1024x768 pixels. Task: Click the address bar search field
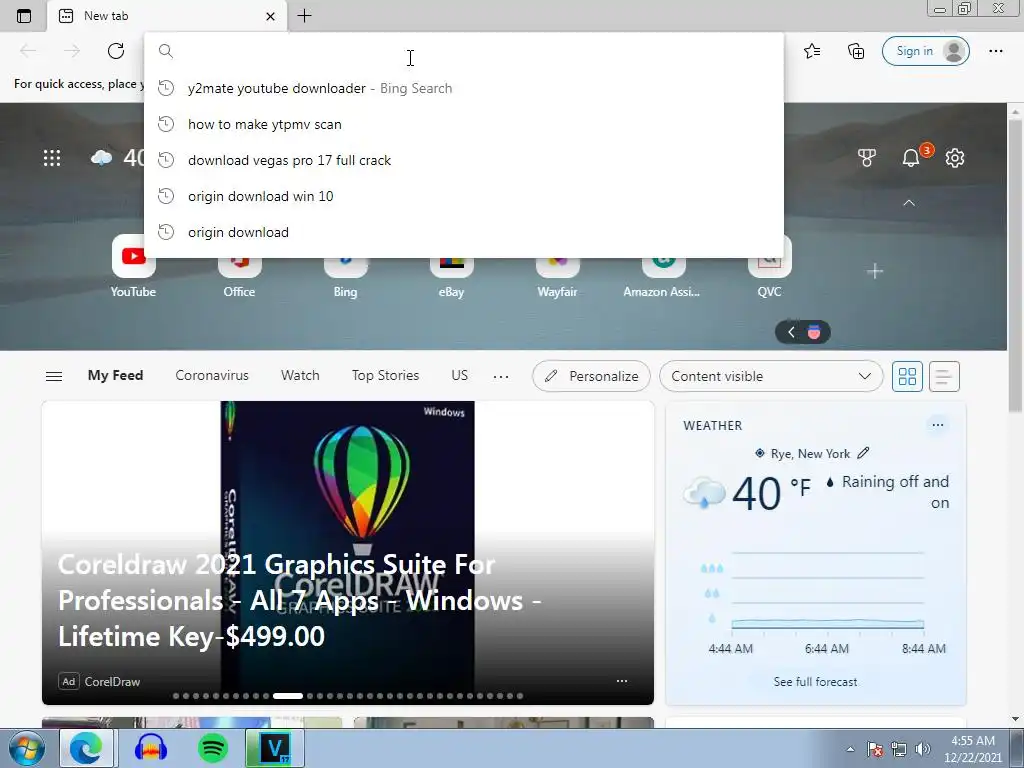point(464,51)
